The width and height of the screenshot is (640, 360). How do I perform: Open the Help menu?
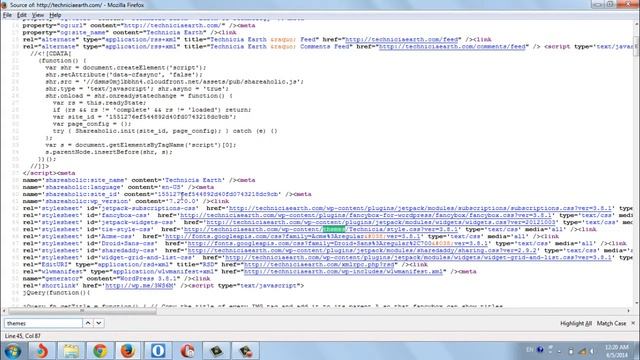(x=55, y=15)
